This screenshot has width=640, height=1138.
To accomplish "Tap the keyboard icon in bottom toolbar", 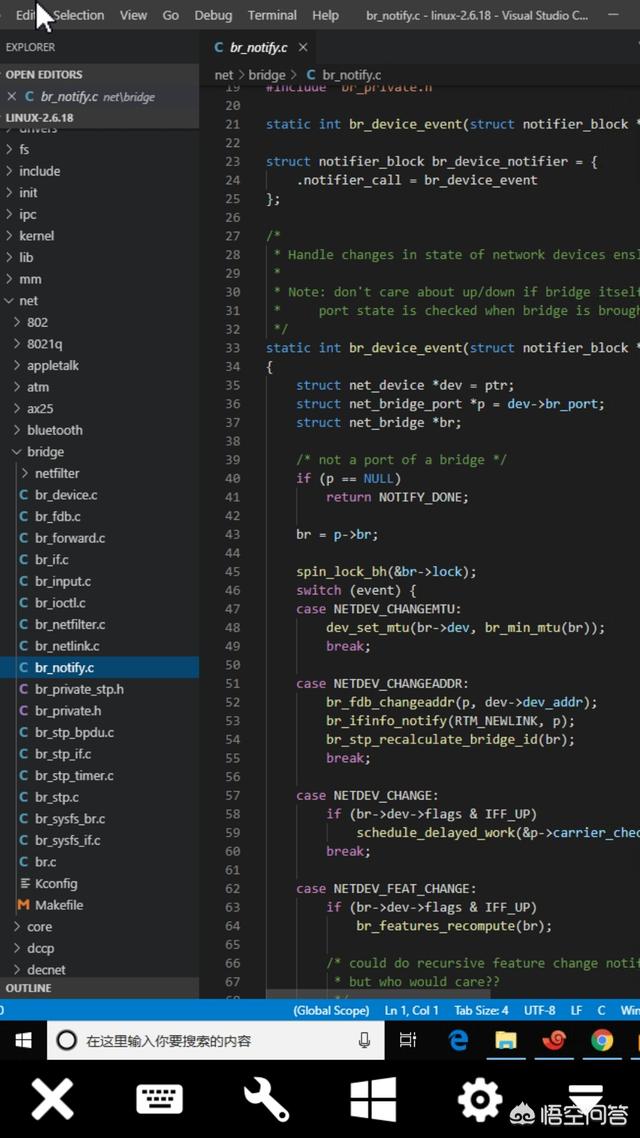I will 159,1099.
